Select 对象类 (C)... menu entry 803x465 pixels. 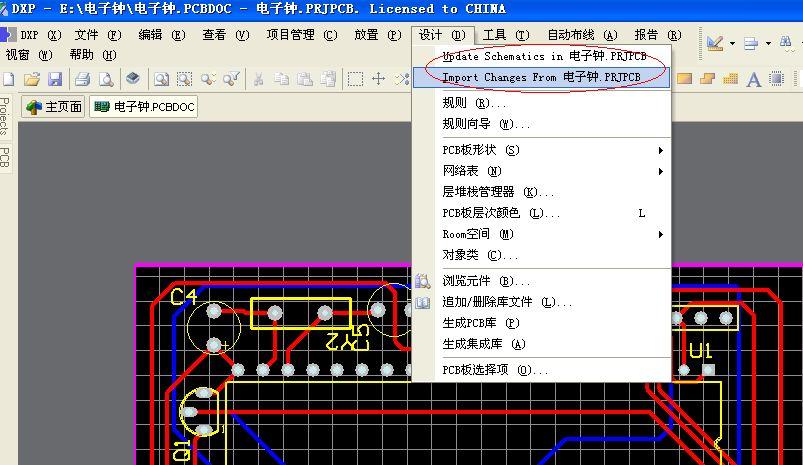point(541,255)
